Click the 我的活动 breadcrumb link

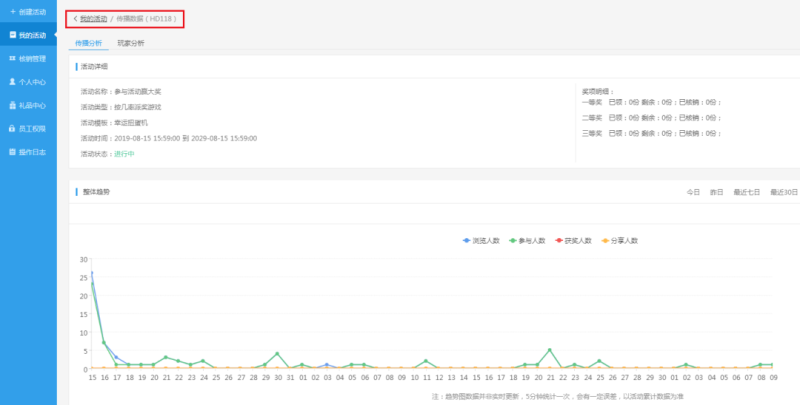pos(94,19)
